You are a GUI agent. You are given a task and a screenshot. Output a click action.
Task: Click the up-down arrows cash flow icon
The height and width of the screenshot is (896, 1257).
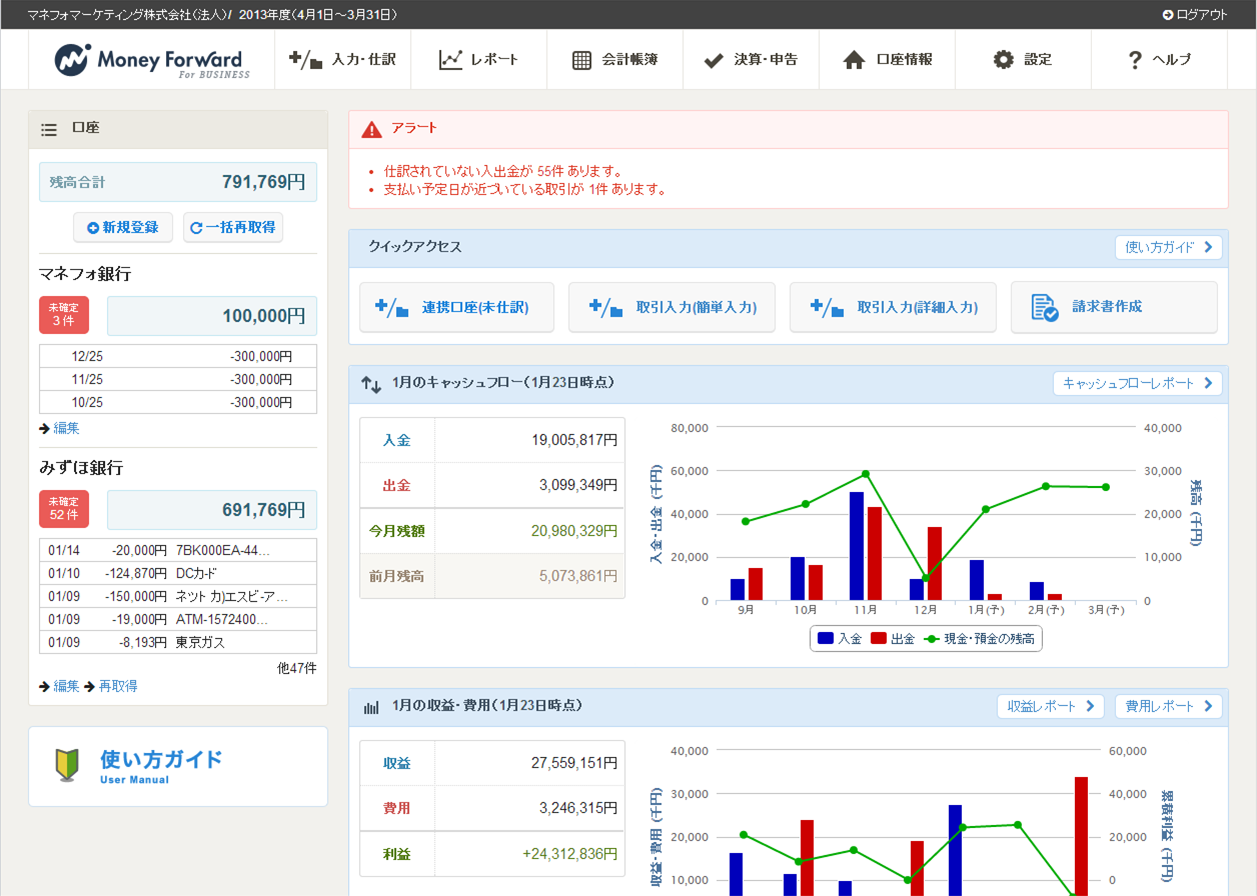[x=371, y=383]
